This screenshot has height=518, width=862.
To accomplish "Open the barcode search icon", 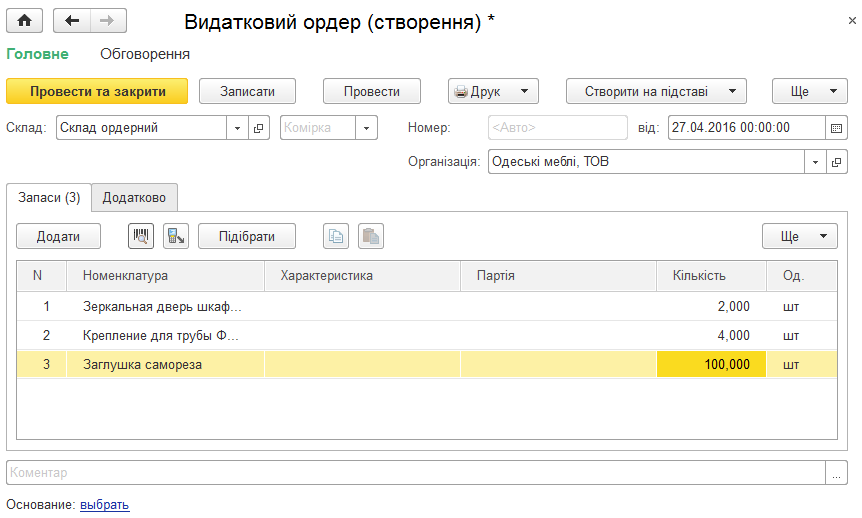I will (141, 236).
